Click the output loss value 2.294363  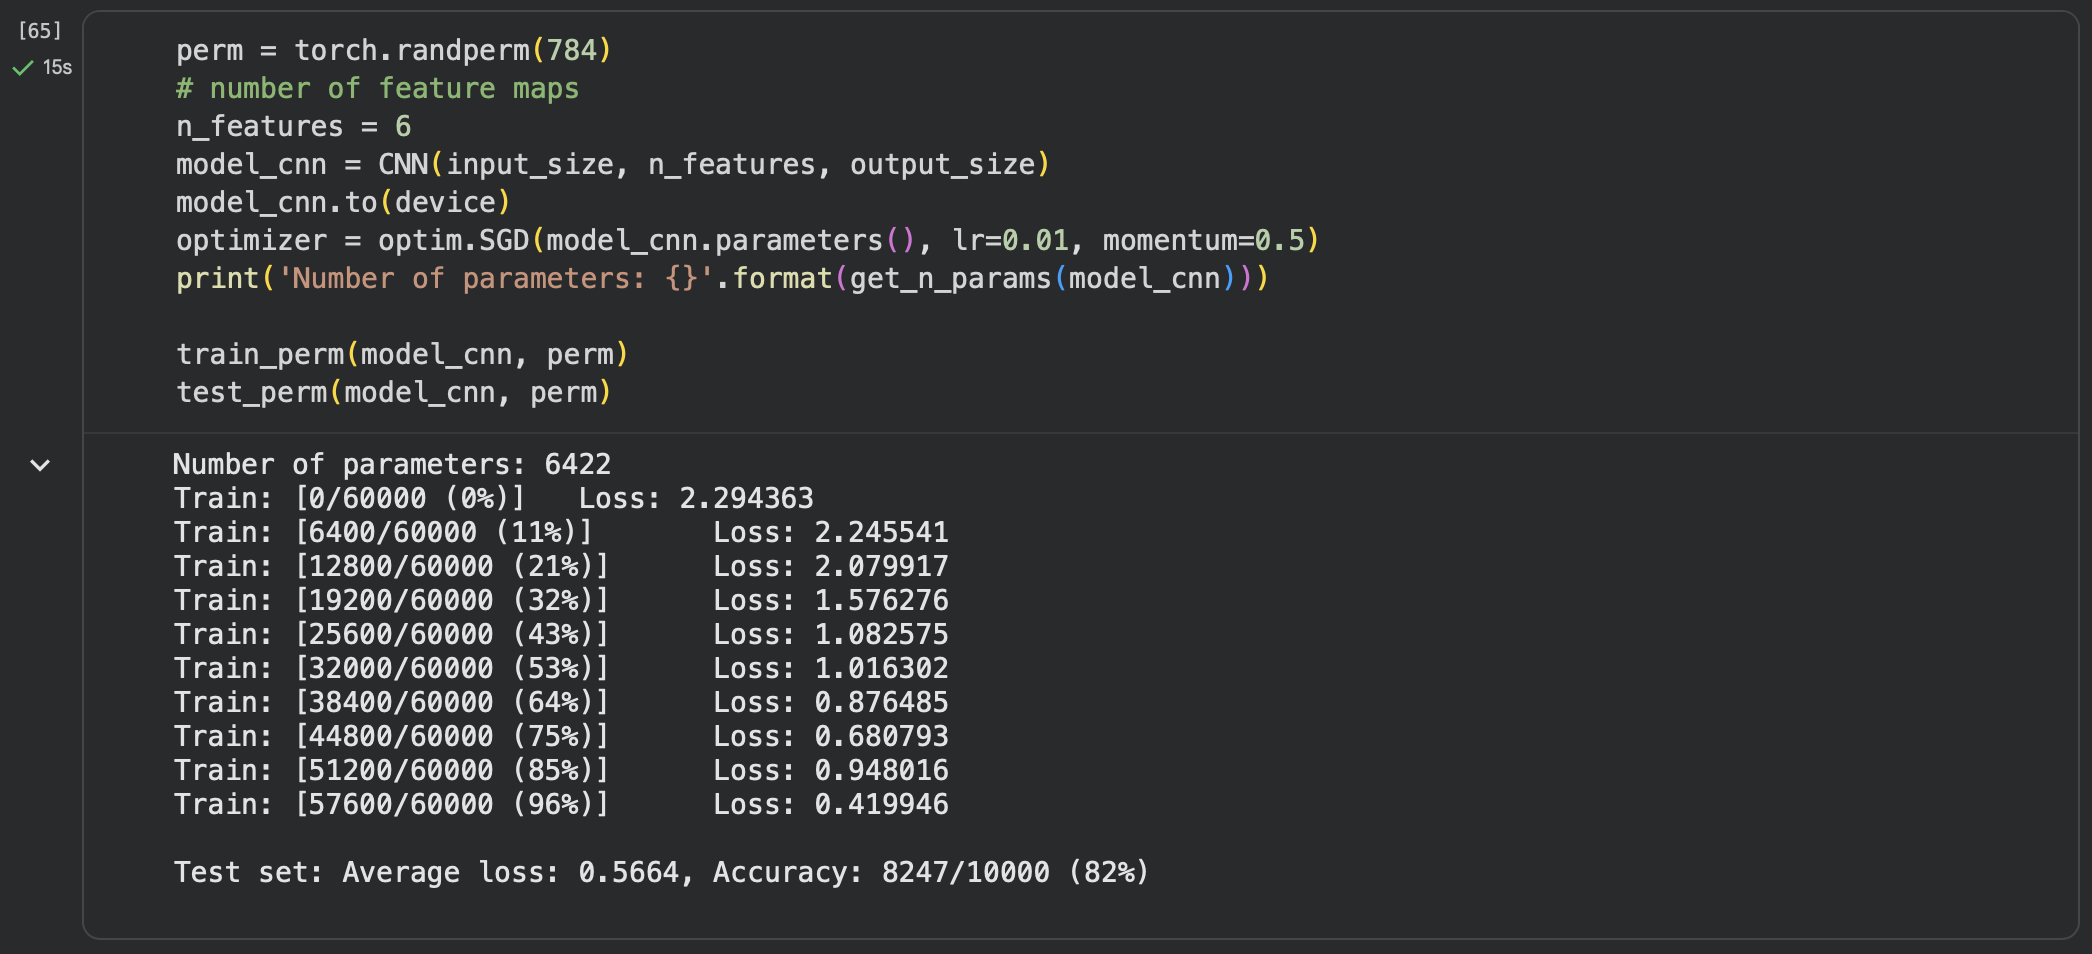tap(746, 498)
